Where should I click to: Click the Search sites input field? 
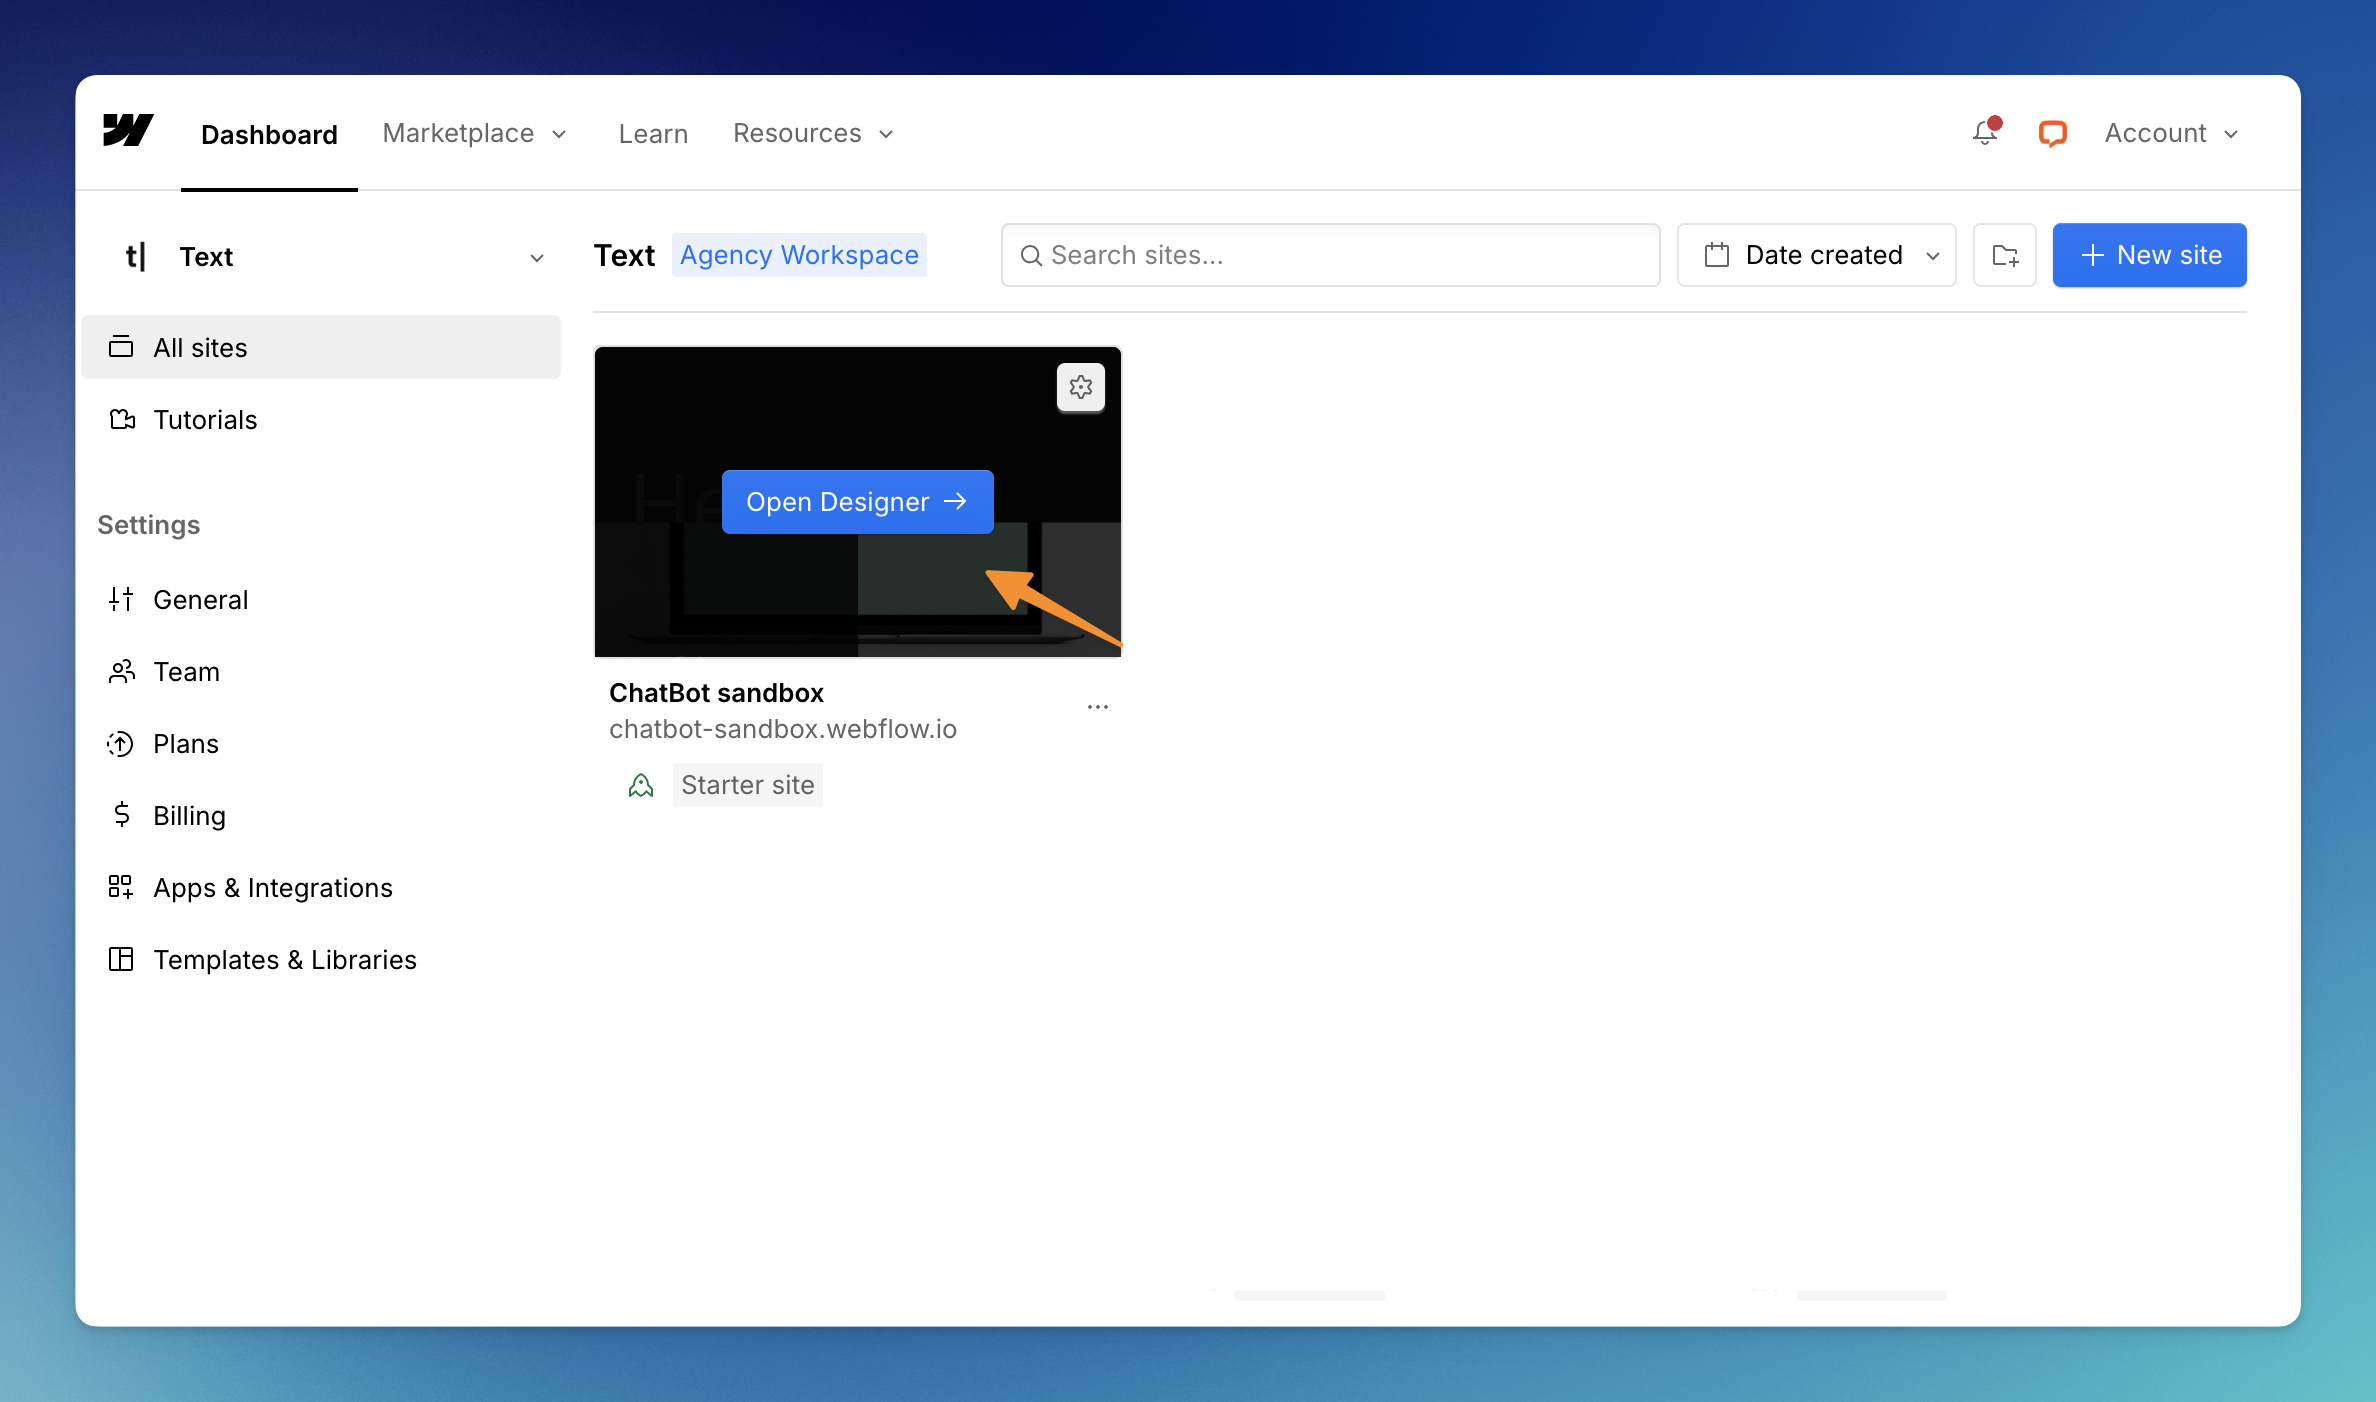pos(1330,255)
